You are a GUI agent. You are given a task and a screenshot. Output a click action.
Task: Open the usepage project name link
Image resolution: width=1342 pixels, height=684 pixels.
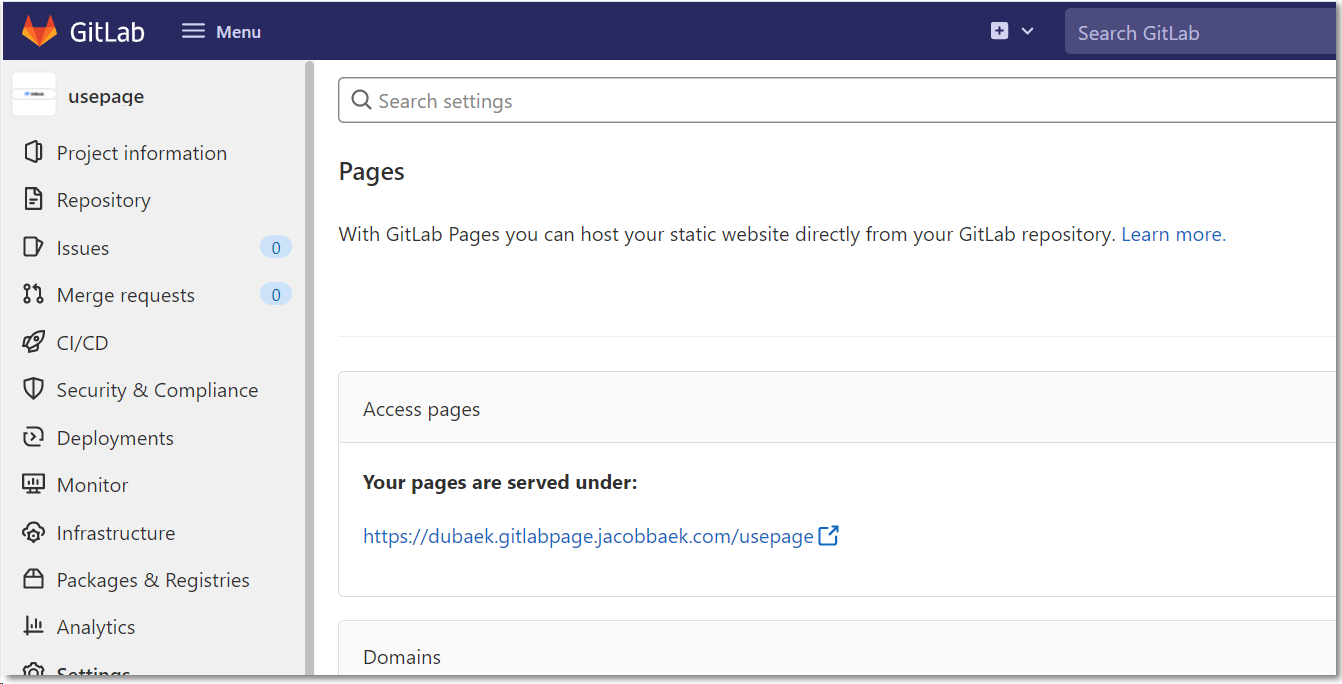(x=106, y=96)
